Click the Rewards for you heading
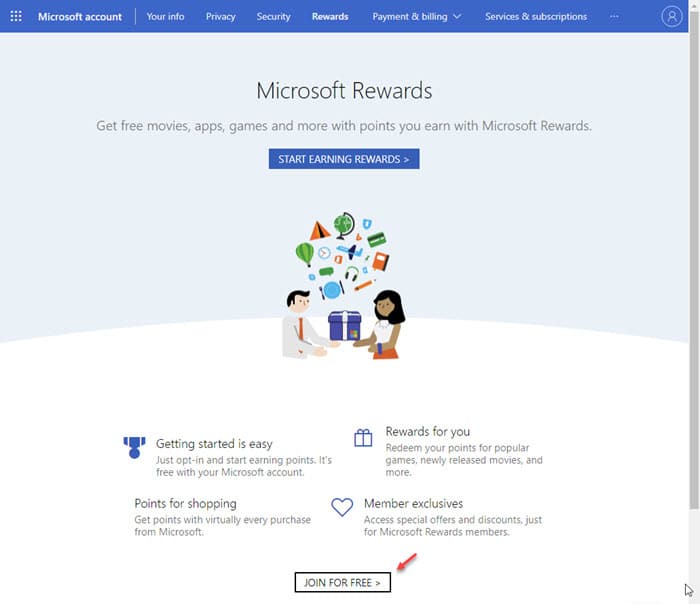 [428, 432]
